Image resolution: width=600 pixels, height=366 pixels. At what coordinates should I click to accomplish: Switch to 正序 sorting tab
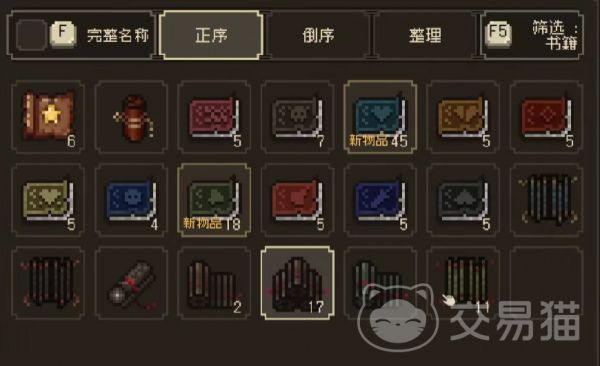click(211, 35)
